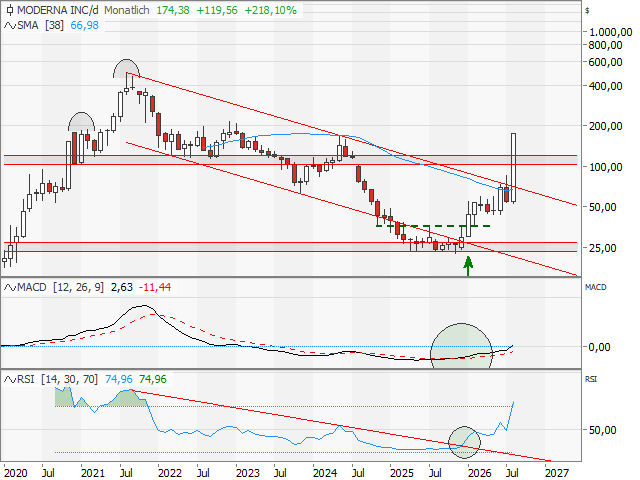Image resolution: width=640 pixels, height=480 pixels.
Task: Click the MACD indicator line icon
Action: click(x=9, y=288)
